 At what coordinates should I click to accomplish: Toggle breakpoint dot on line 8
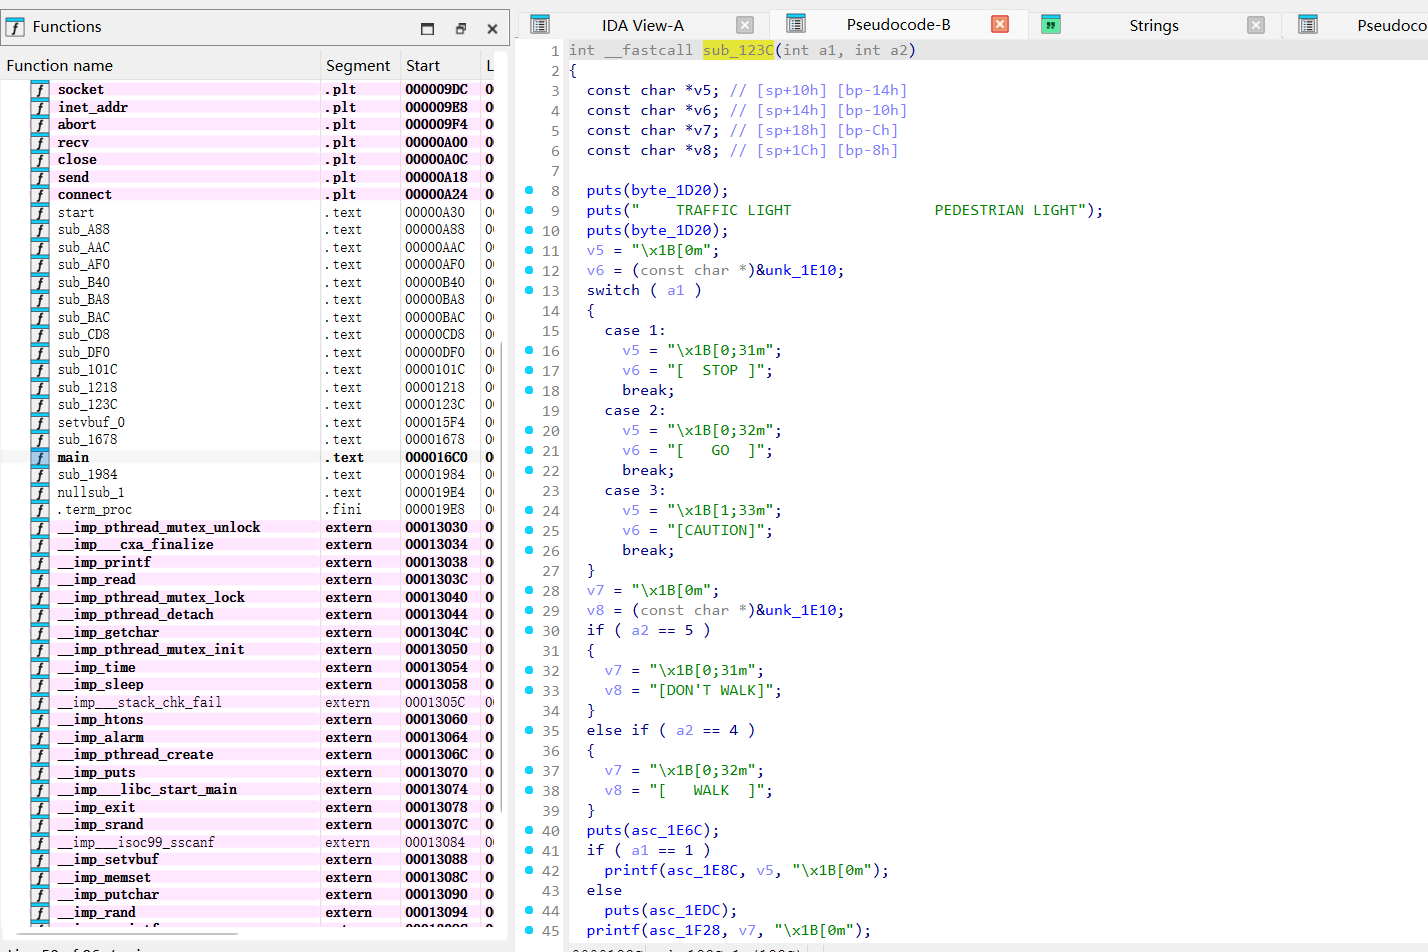[x=529, y=190]
